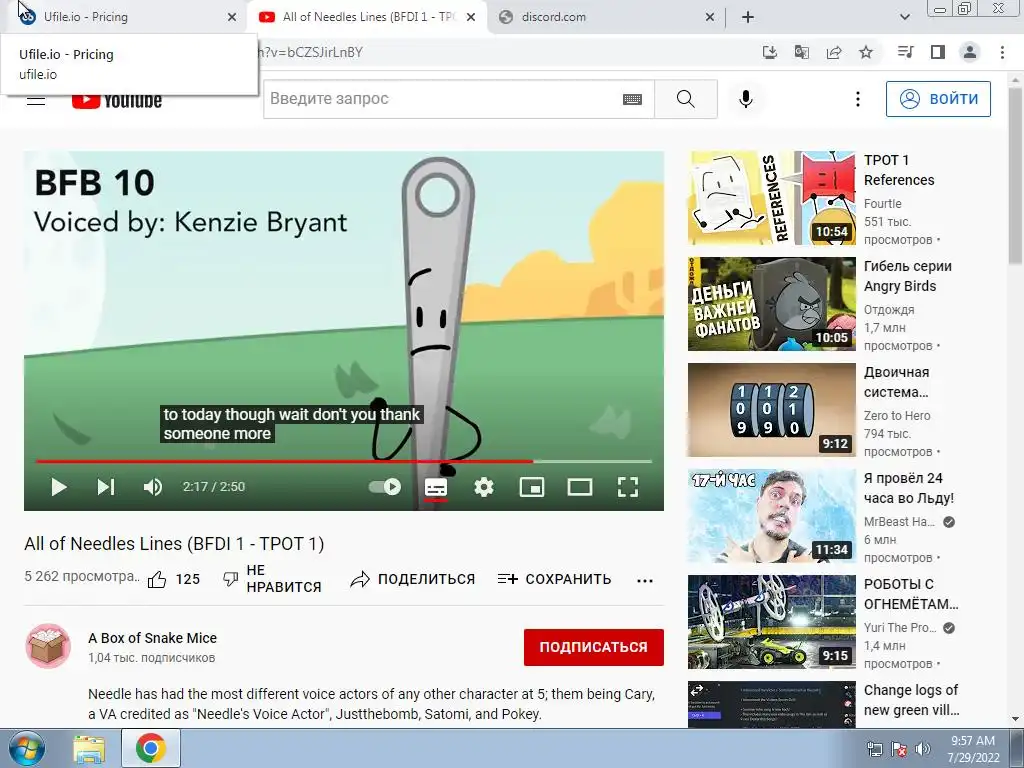Share the video via ПОДЕЛИТЬСЯ
This screenshot has height=768, width=1024.
click(413, 579)
